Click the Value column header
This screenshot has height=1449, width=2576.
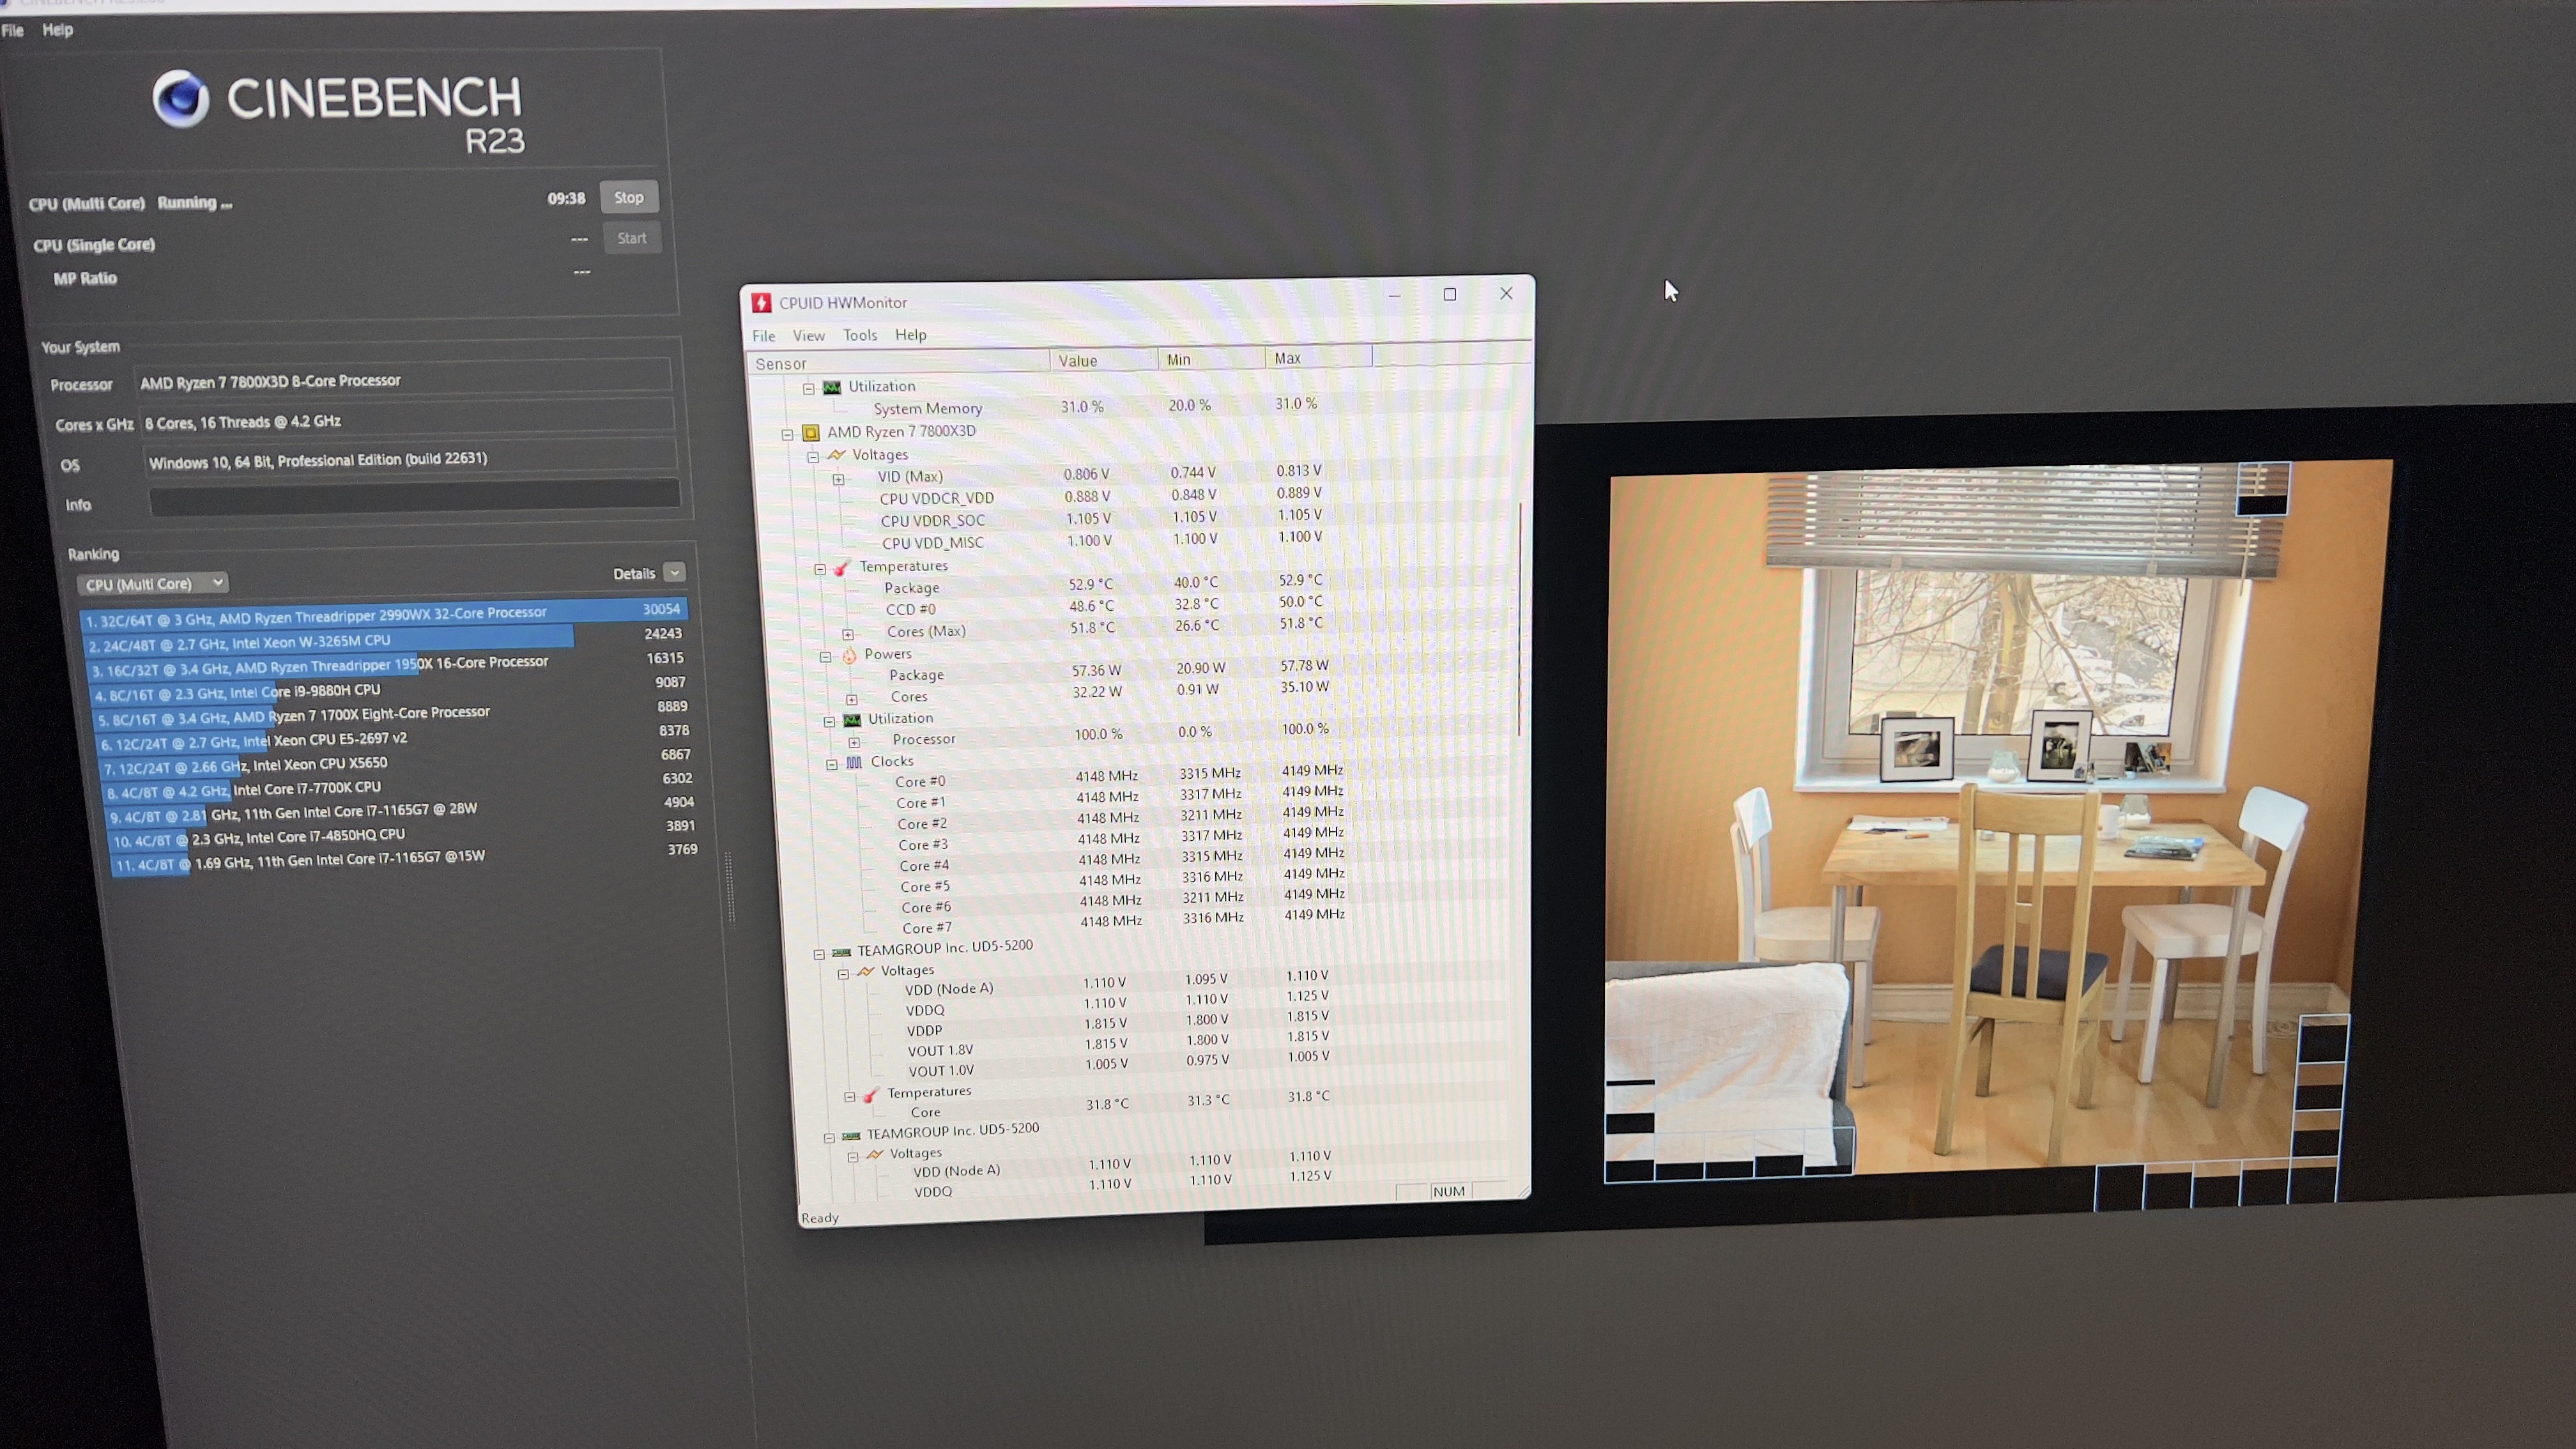click(x=1104, y=360)
